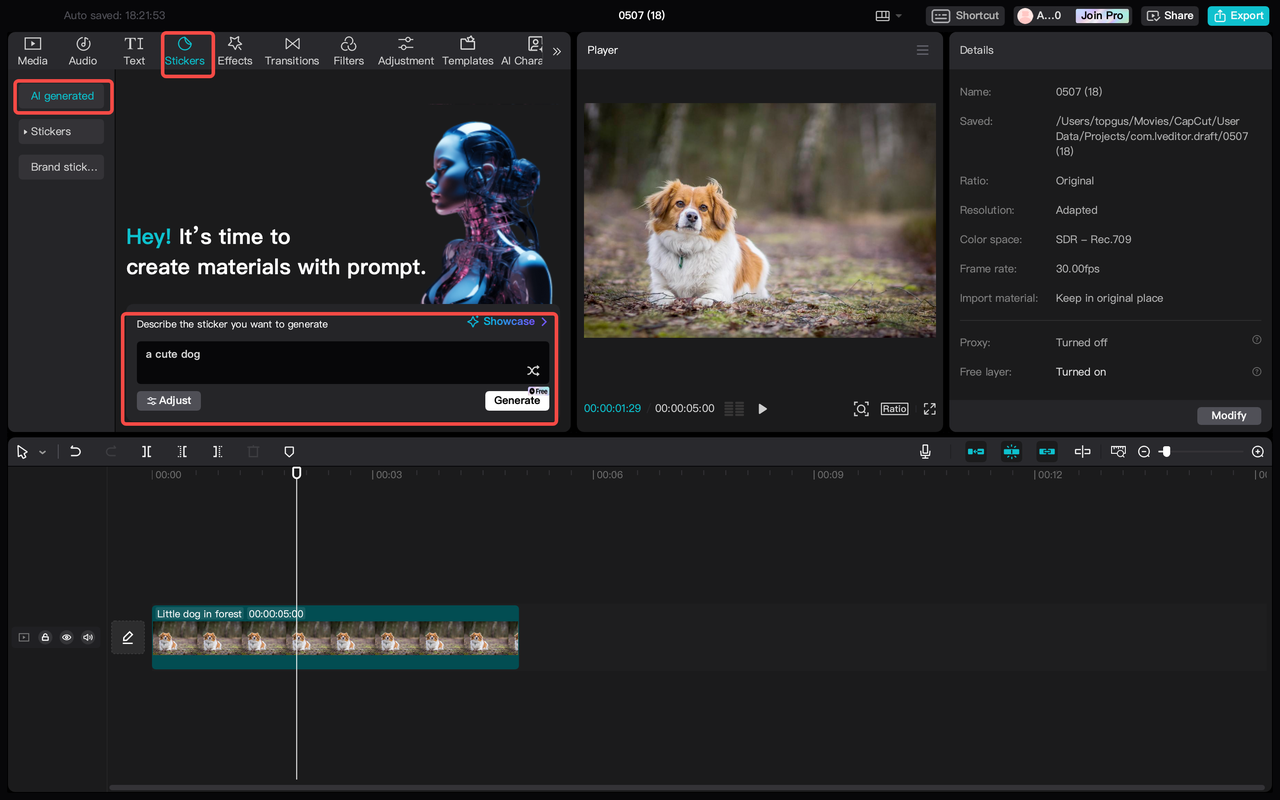Click the undo arrow in timeline toolbar
1280x800 pixels.
click(75, 452)
